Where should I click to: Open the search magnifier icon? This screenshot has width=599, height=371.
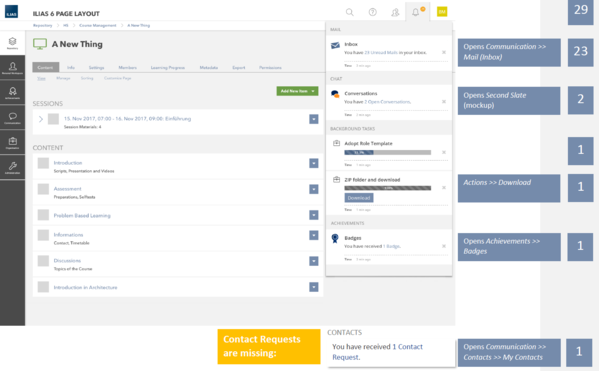(349, 12)
